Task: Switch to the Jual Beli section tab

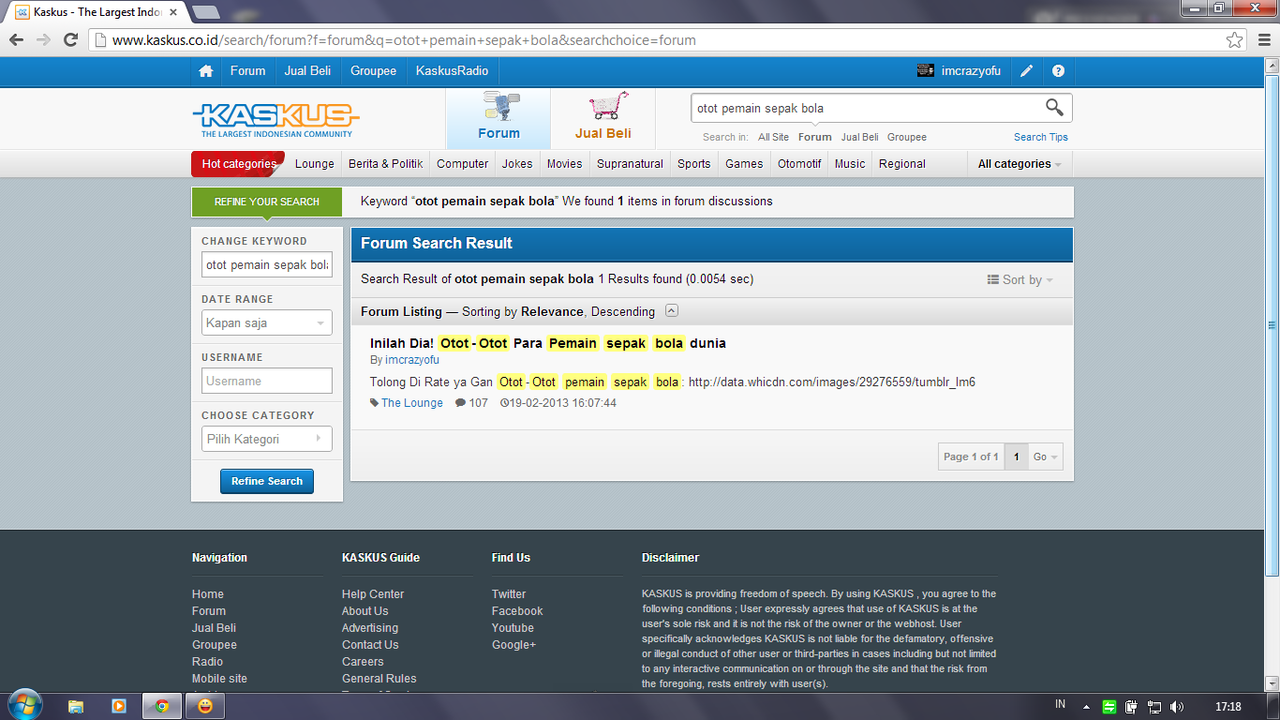Action: (603, 119)
